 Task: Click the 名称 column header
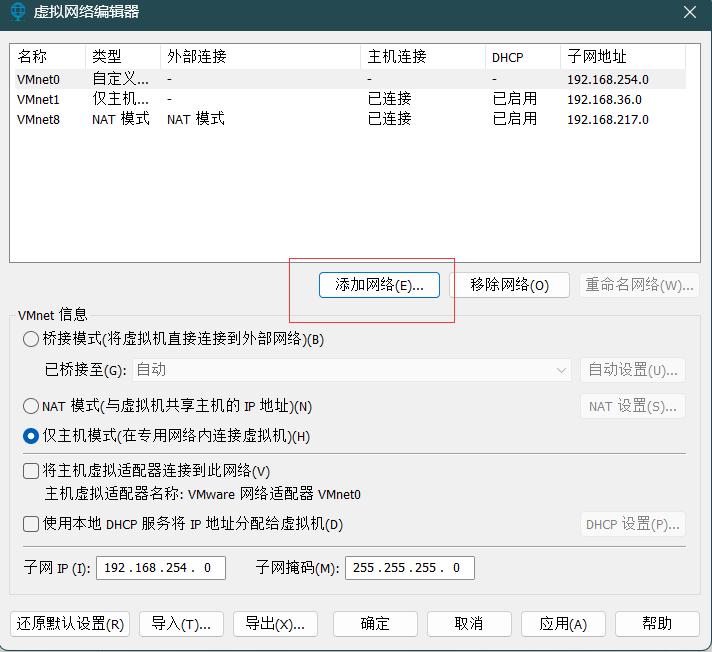(x=48, y=57)
